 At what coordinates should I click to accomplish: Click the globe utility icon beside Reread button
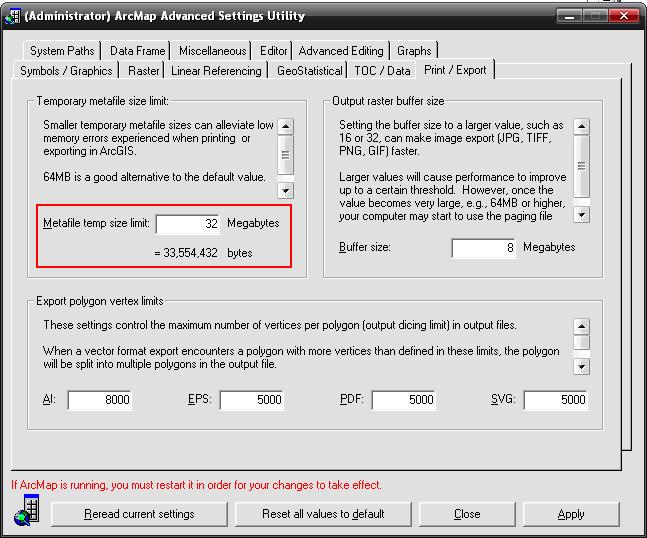(x=27, y=510)
